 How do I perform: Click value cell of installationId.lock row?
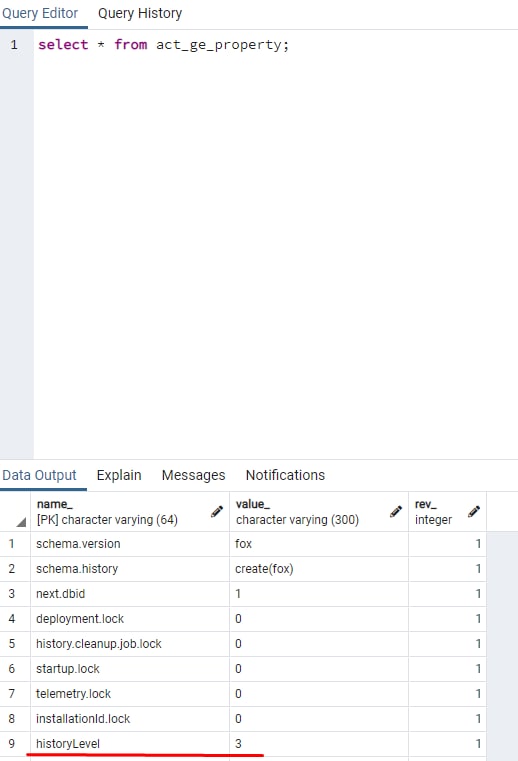point(319,719)
